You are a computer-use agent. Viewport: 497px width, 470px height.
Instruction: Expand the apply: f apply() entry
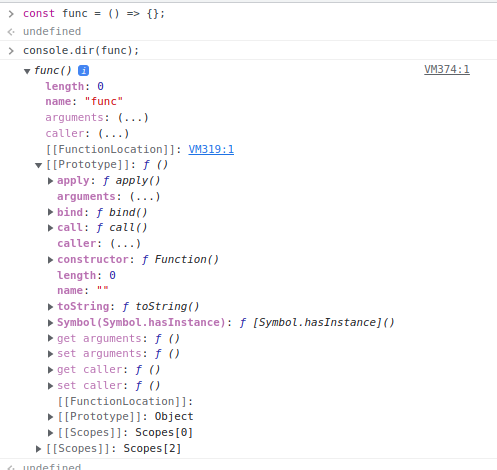(50, 181)
